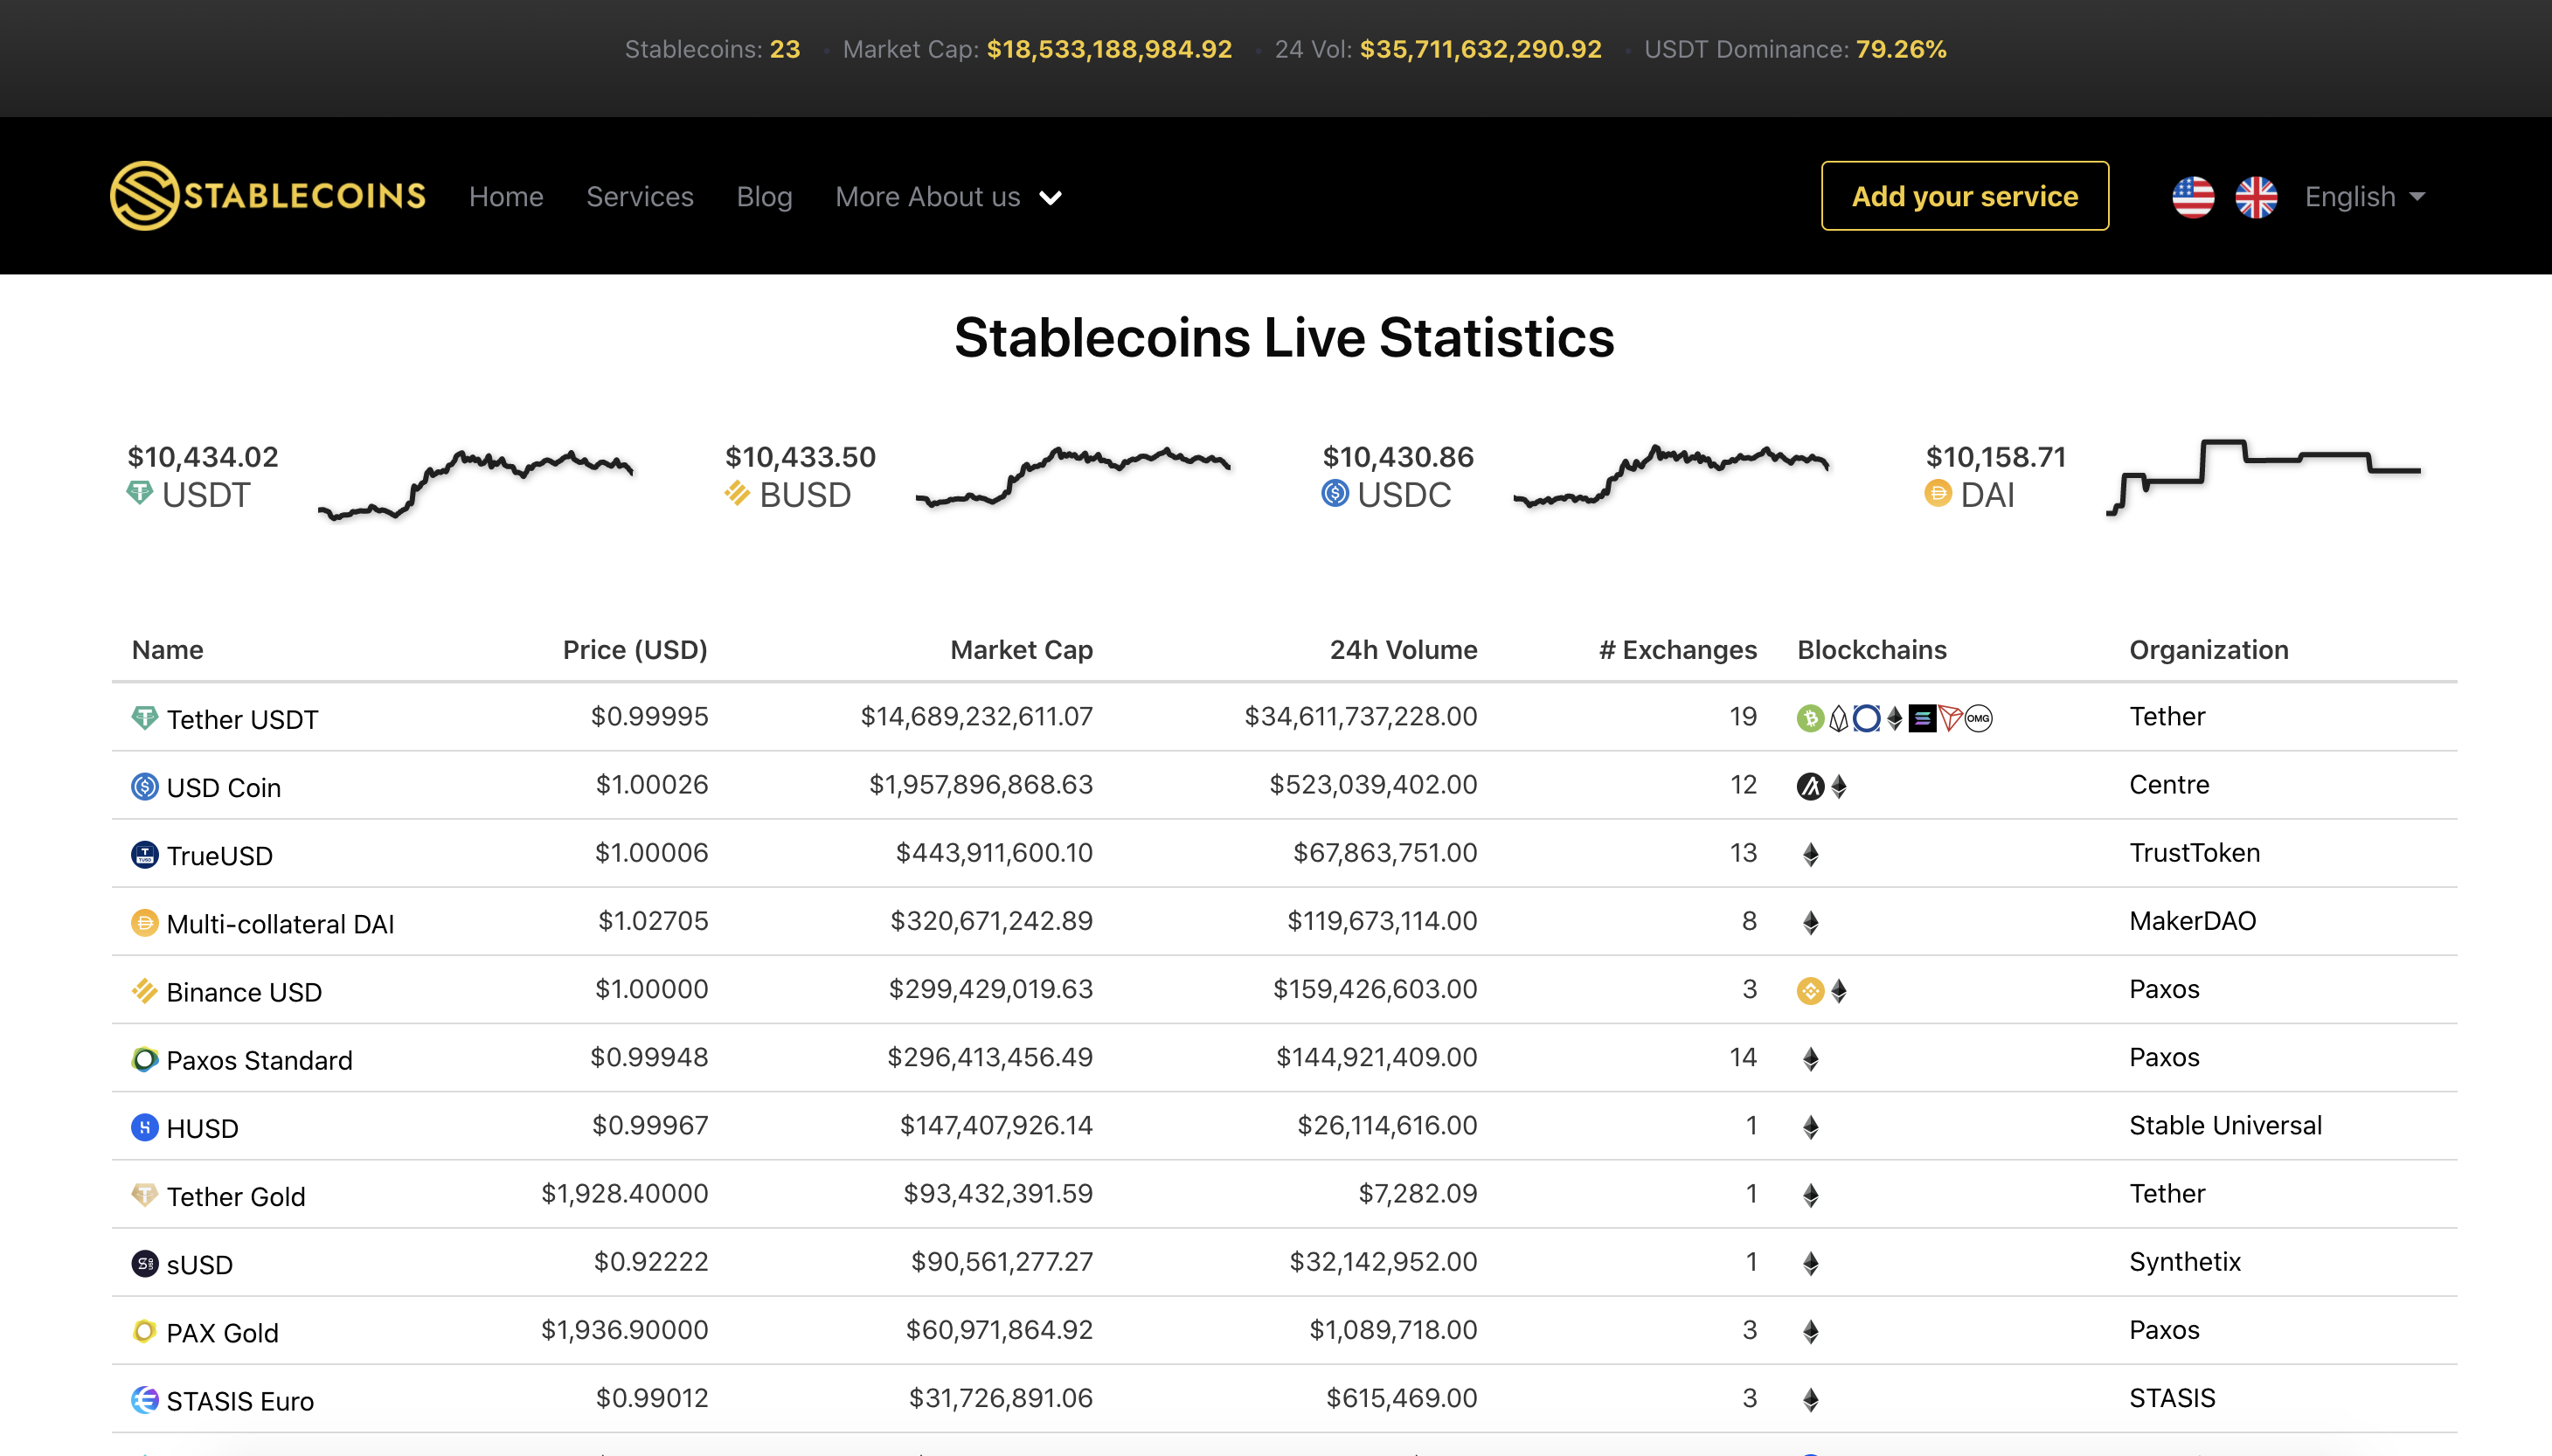Click the Binance Chain icon in Binance USD row
The image size is (2552, 1456).
coord(1810,990)
